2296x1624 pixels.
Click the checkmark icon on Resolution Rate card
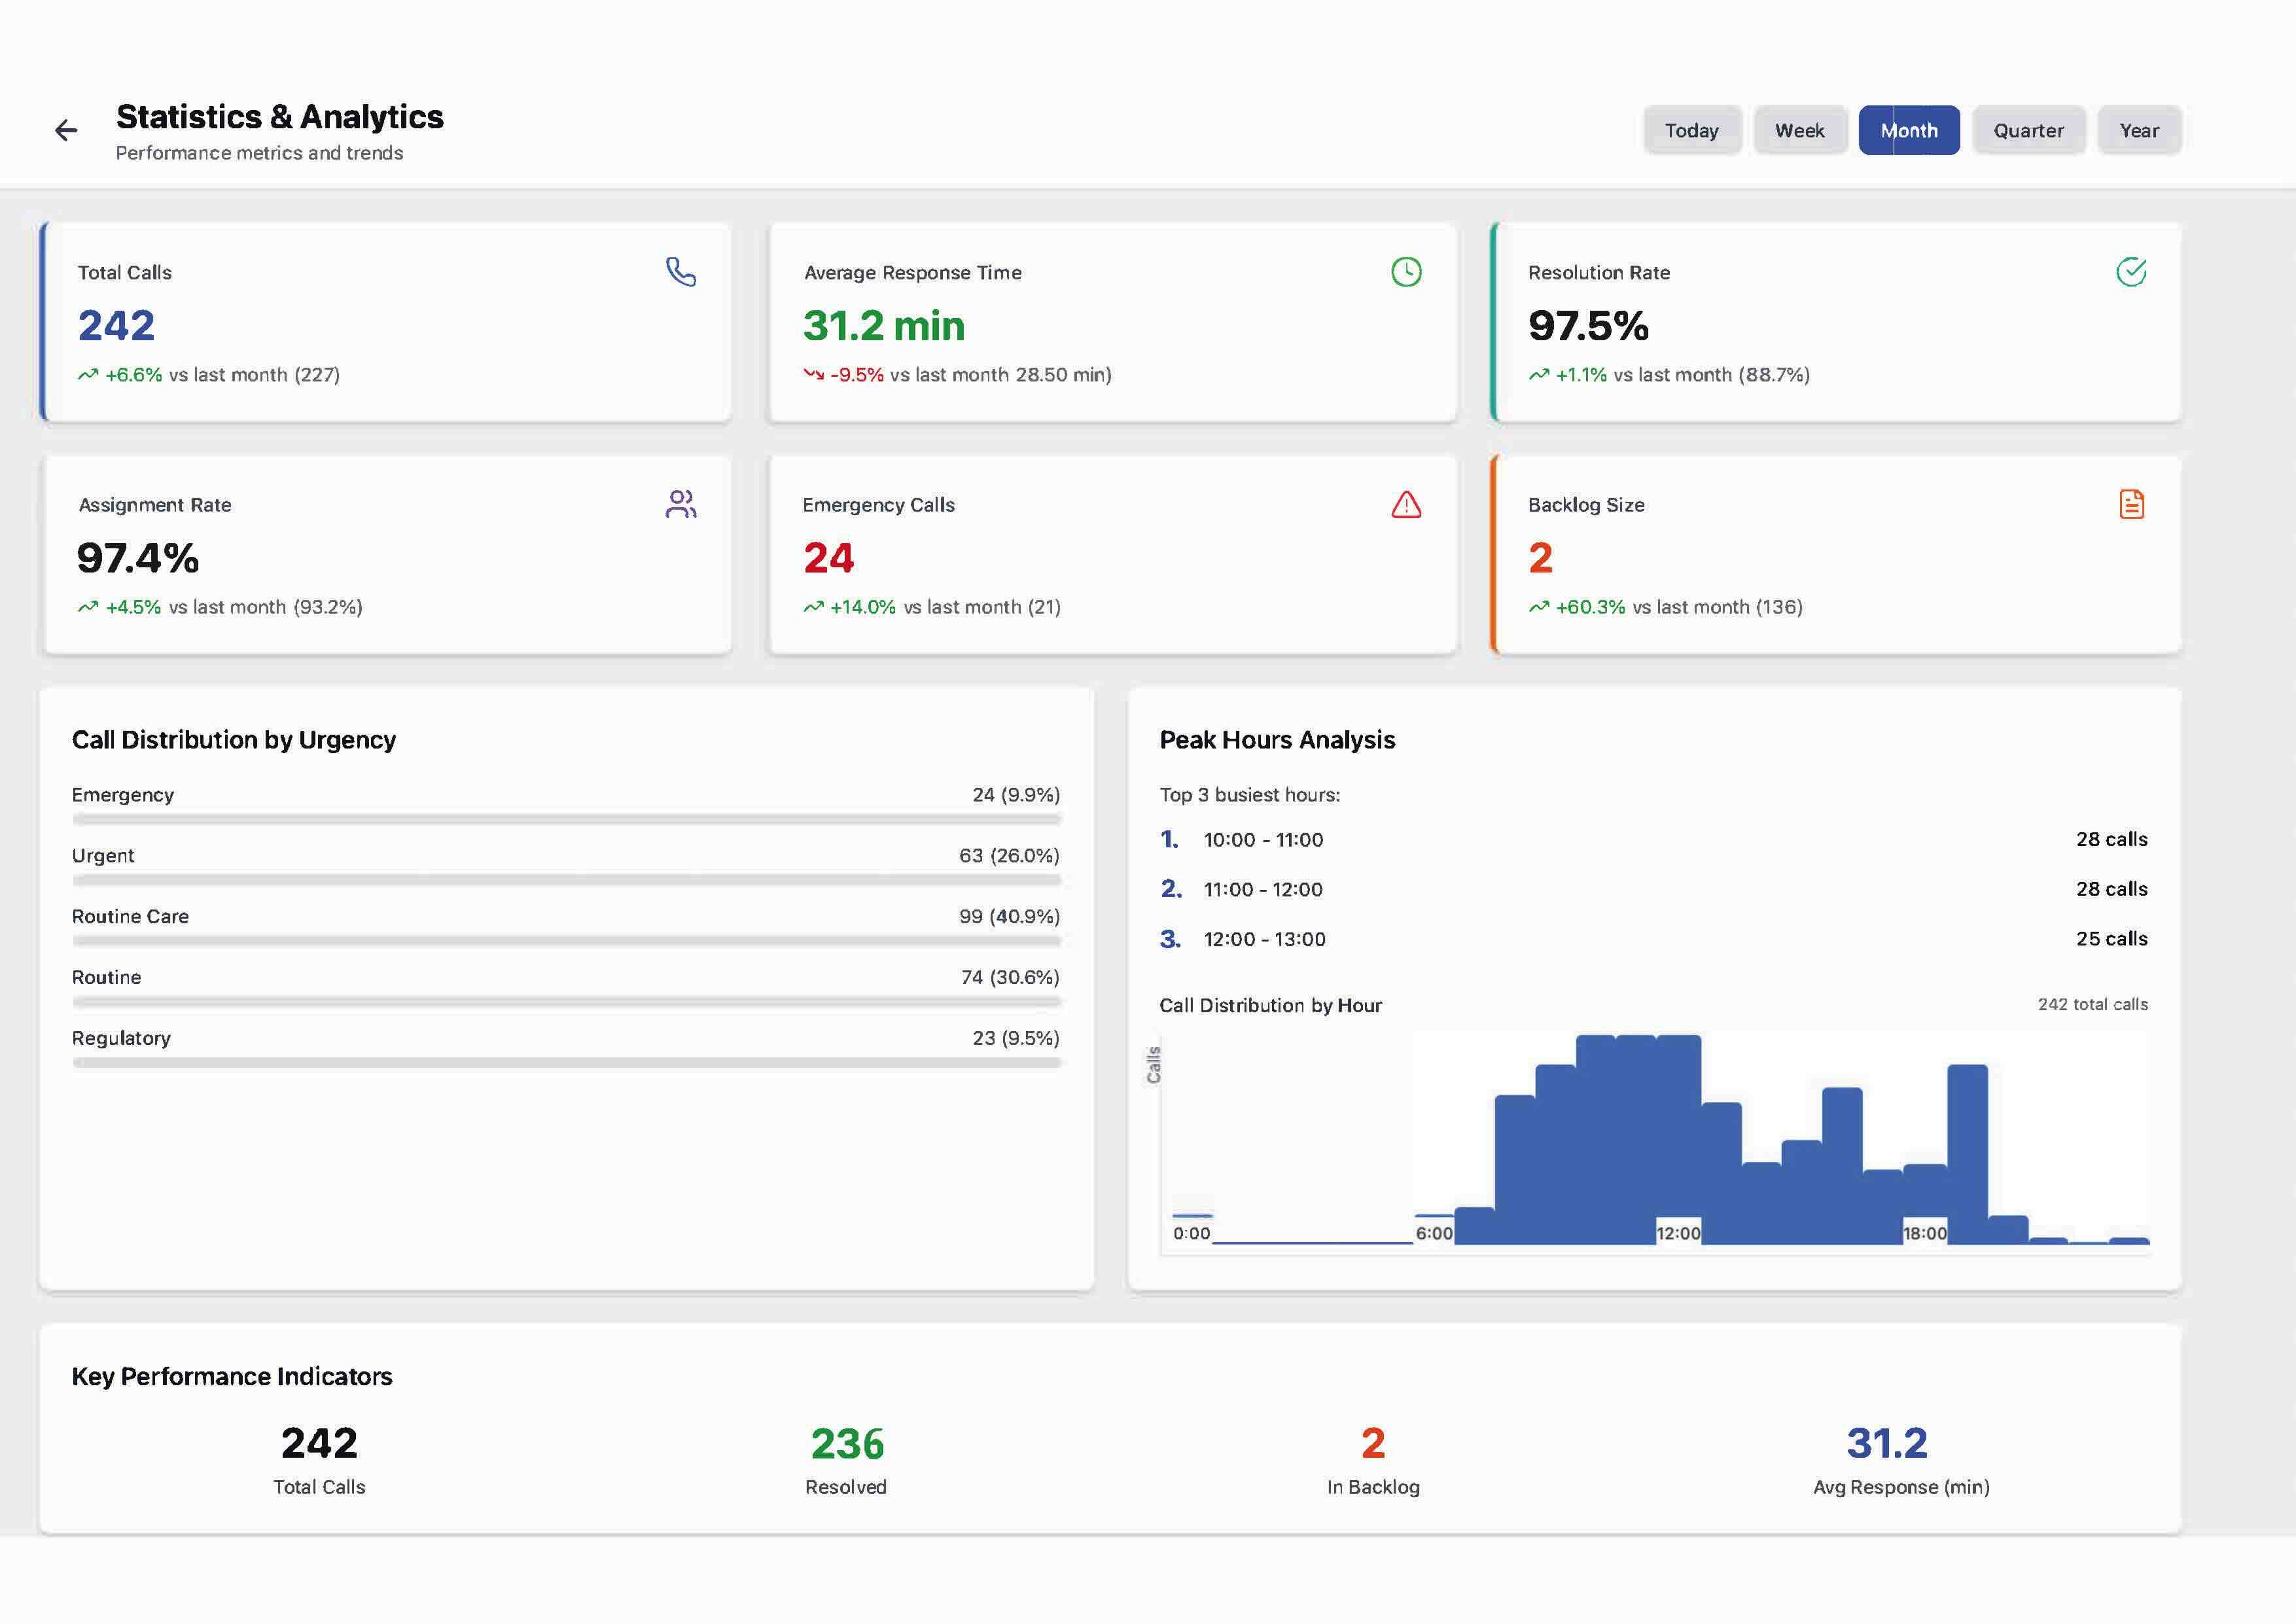coord(2130,270)
